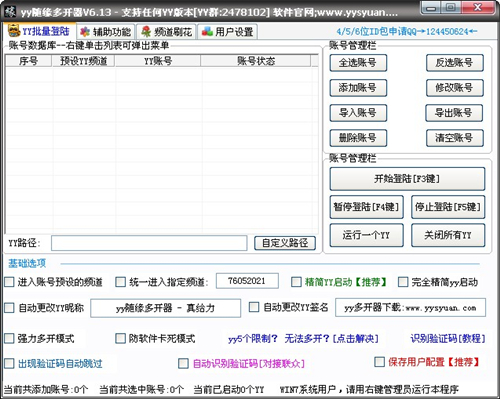The image size is (500, 399).
Task: Open the yy5个限制？无法多开？[点击解决] link
Action: 303,339
